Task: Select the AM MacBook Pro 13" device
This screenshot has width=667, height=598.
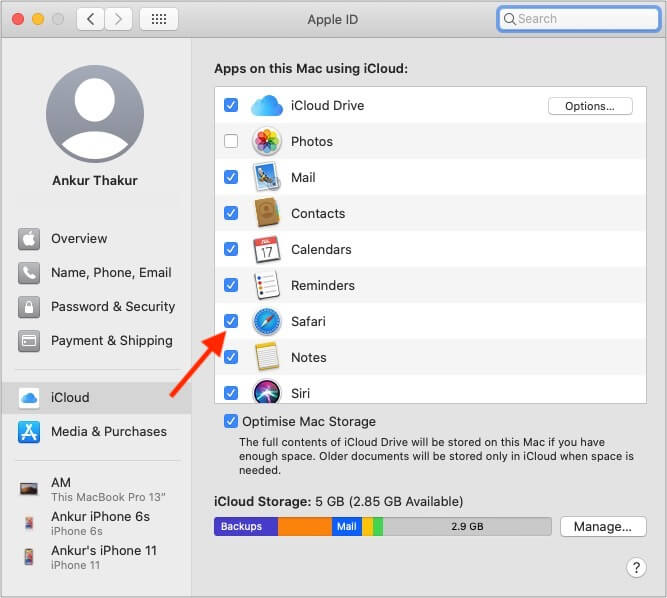Action: 97,490
